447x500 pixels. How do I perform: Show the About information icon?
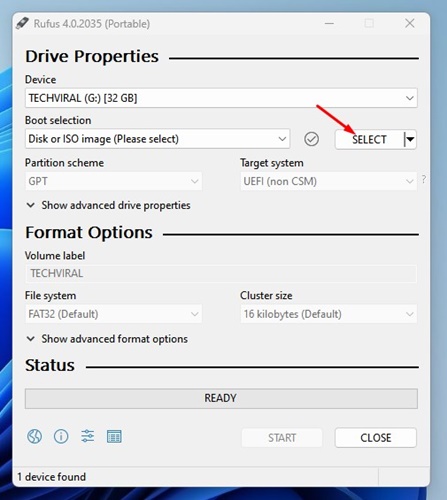tap(61, 436)
